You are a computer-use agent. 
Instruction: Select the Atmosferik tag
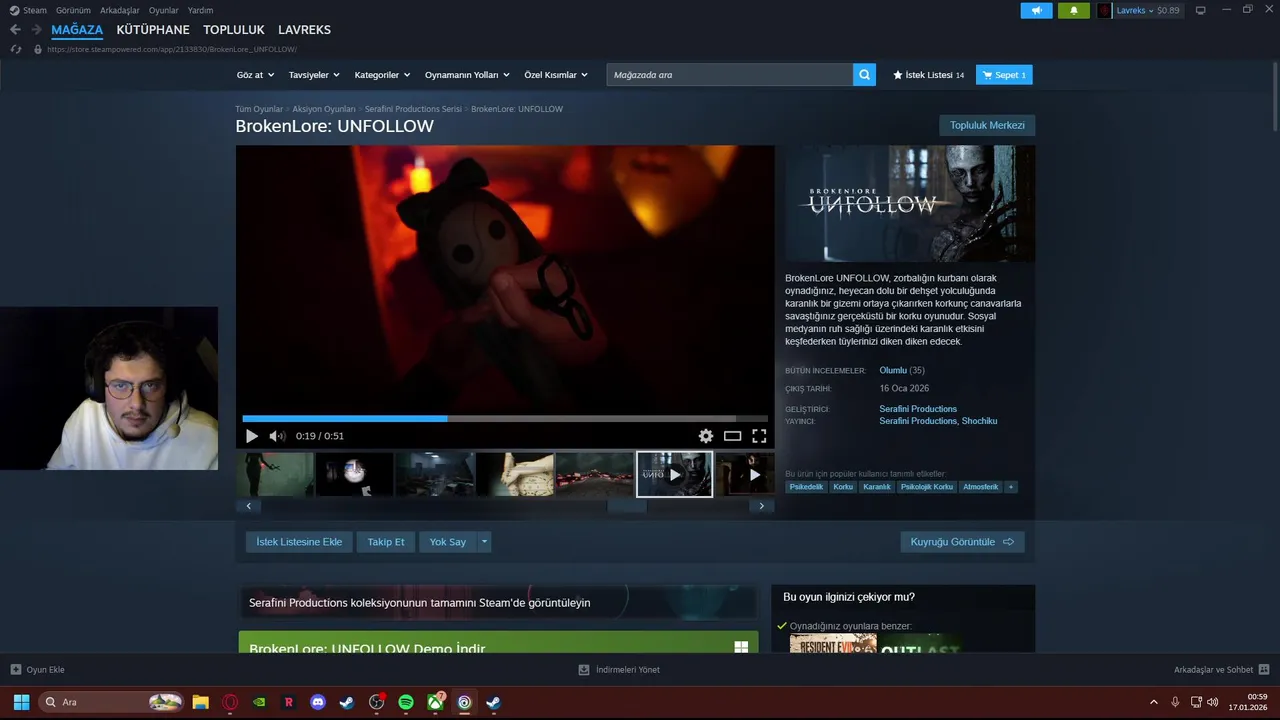pos(980,487)
